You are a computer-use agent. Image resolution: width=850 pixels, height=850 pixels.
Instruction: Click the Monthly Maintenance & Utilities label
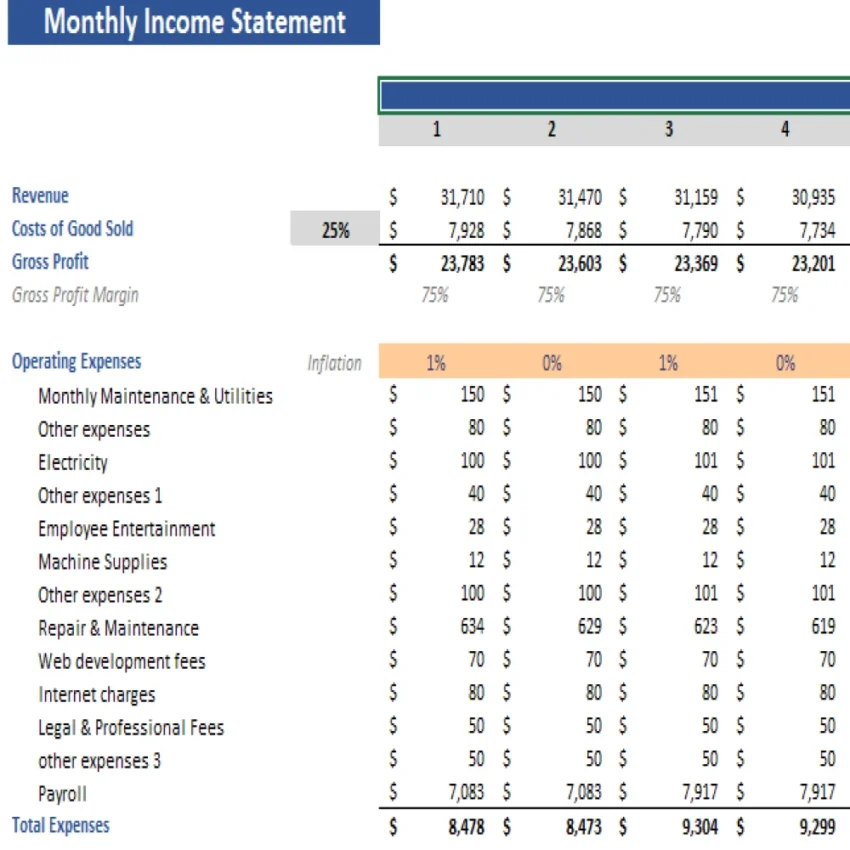[x=155, y=396]
